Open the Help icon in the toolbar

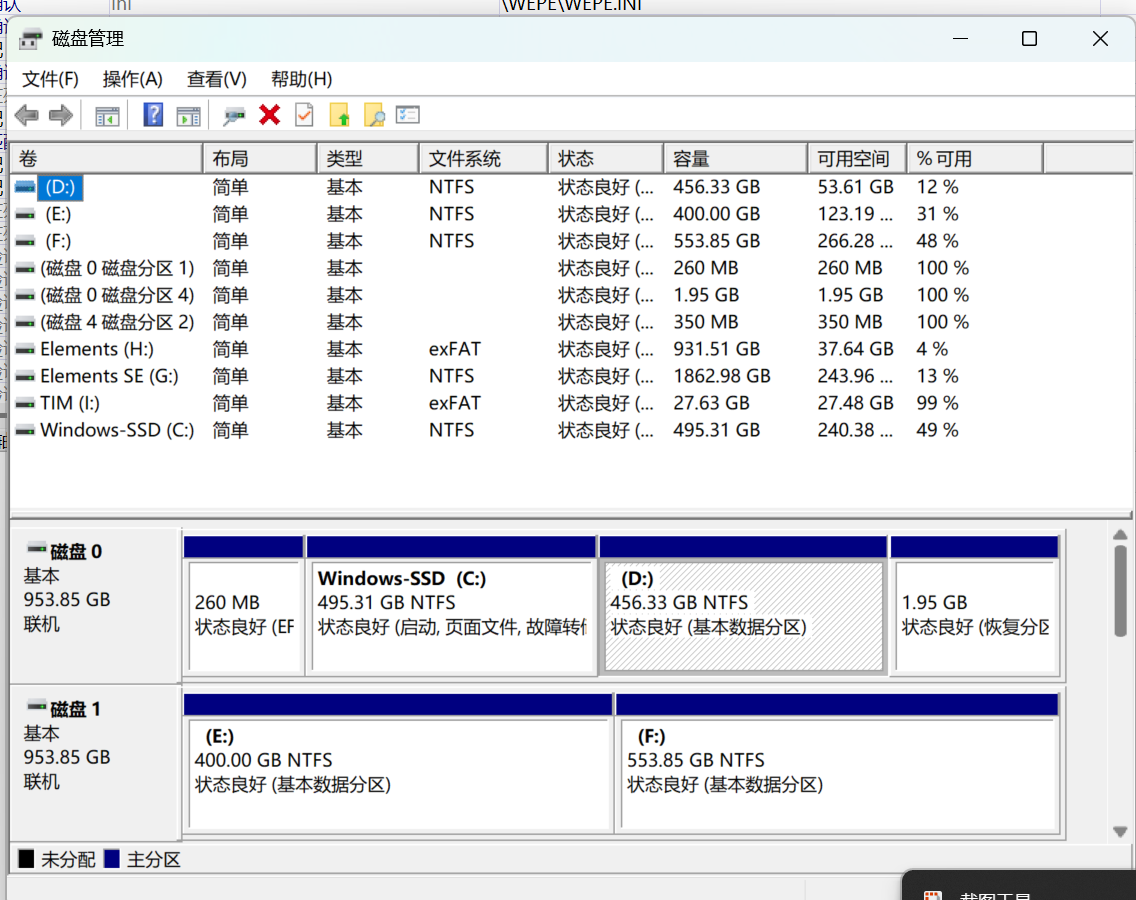[x=151, y=114]
